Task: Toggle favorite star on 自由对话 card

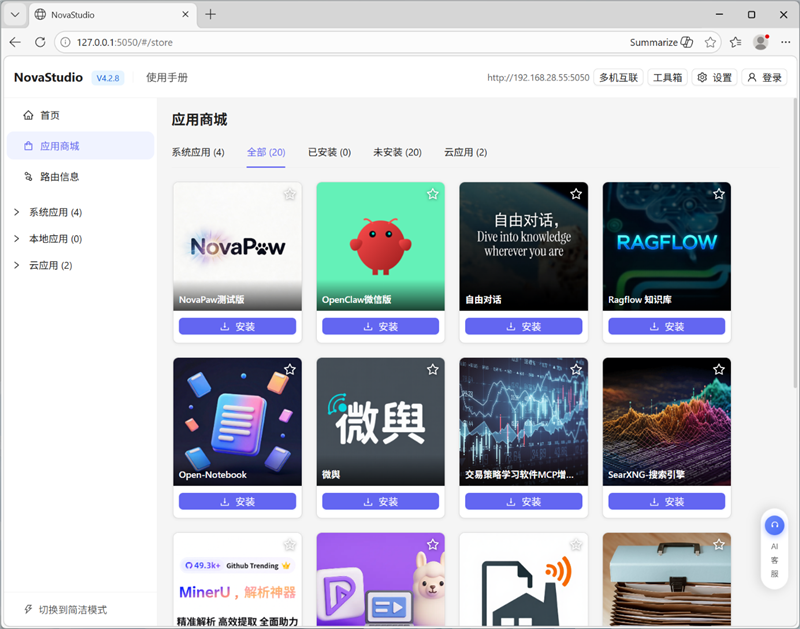Action: tap(576, 194)
